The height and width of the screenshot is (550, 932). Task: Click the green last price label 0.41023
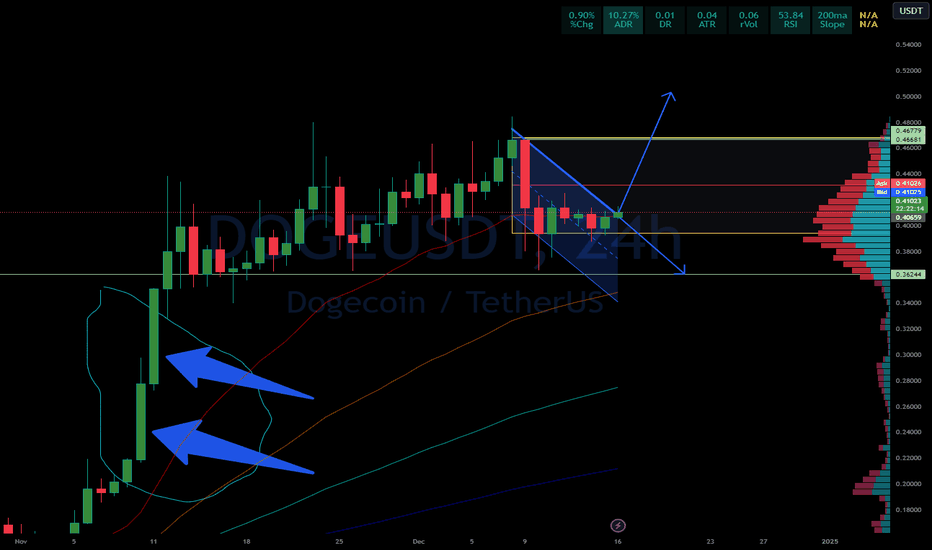[x=909, y=201]
